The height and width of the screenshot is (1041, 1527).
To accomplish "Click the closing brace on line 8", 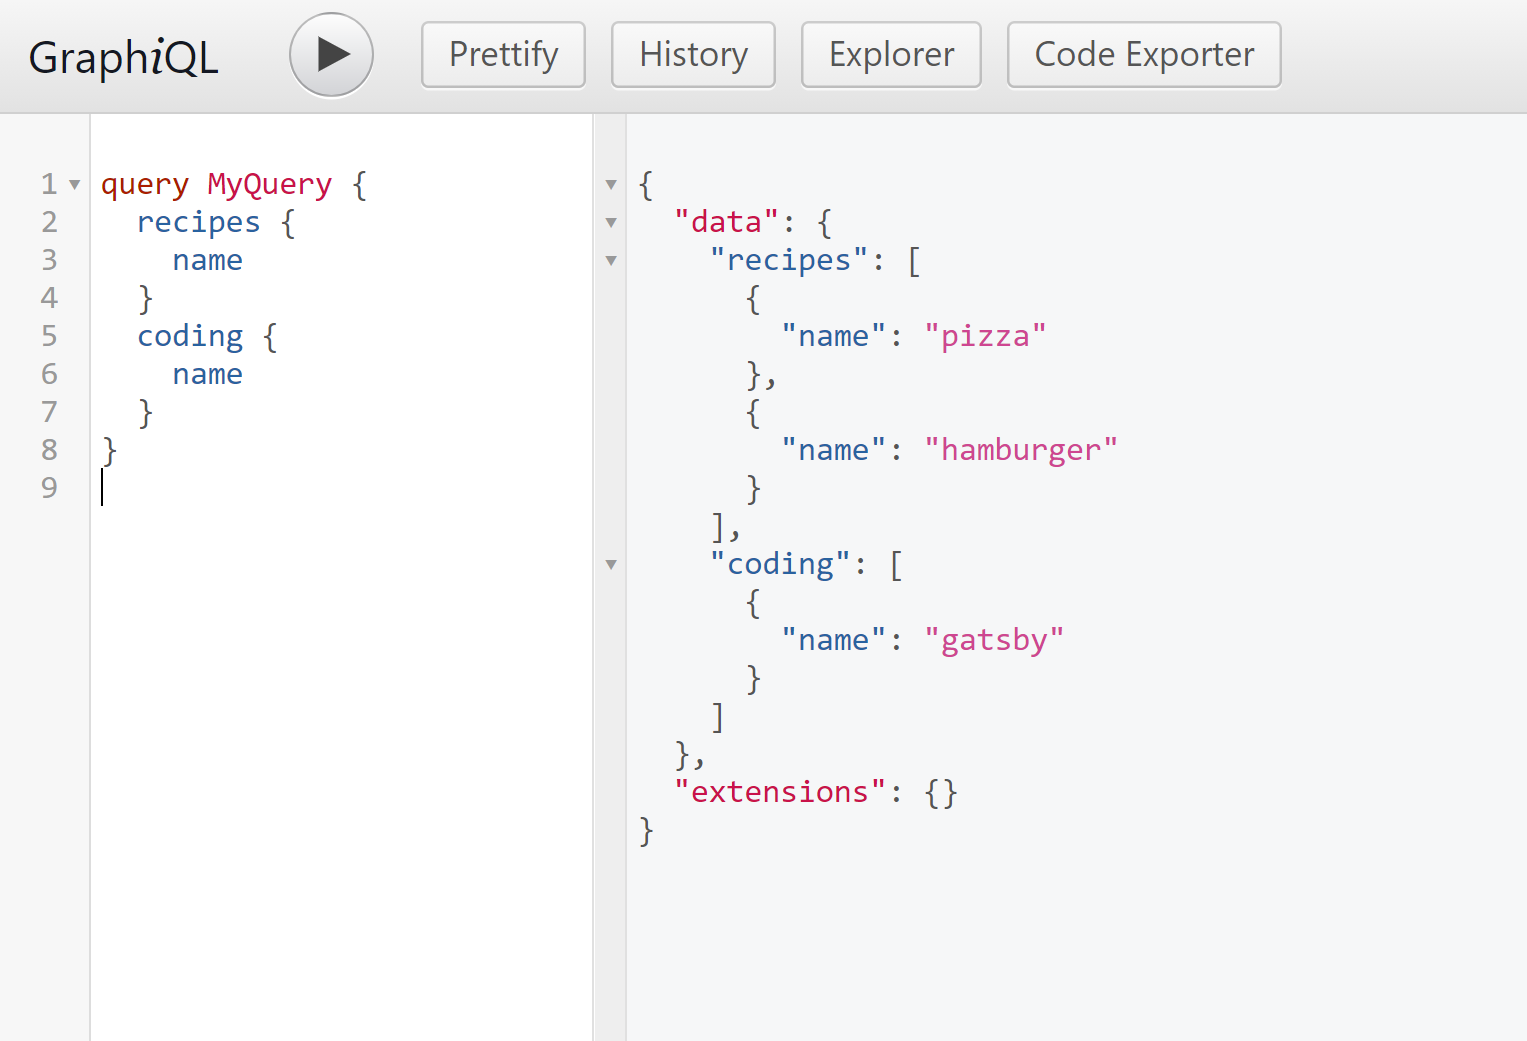I will 110,451.
